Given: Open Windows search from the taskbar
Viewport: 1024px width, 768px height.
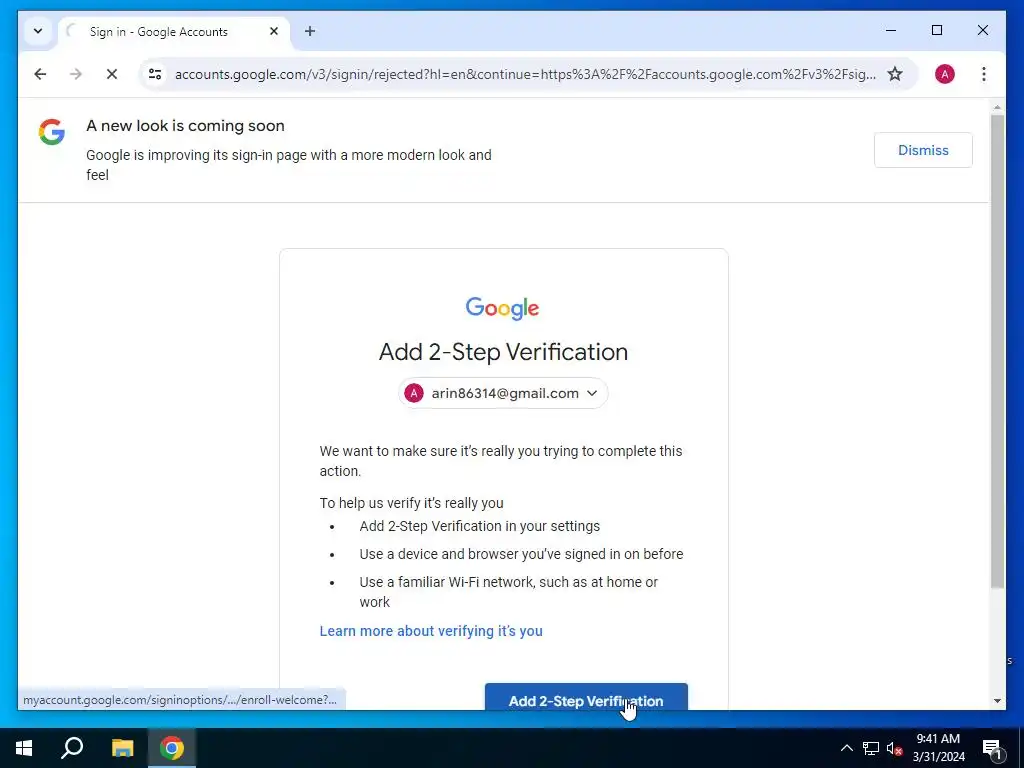Looking at the screenshot, I should tap(72, 748).
